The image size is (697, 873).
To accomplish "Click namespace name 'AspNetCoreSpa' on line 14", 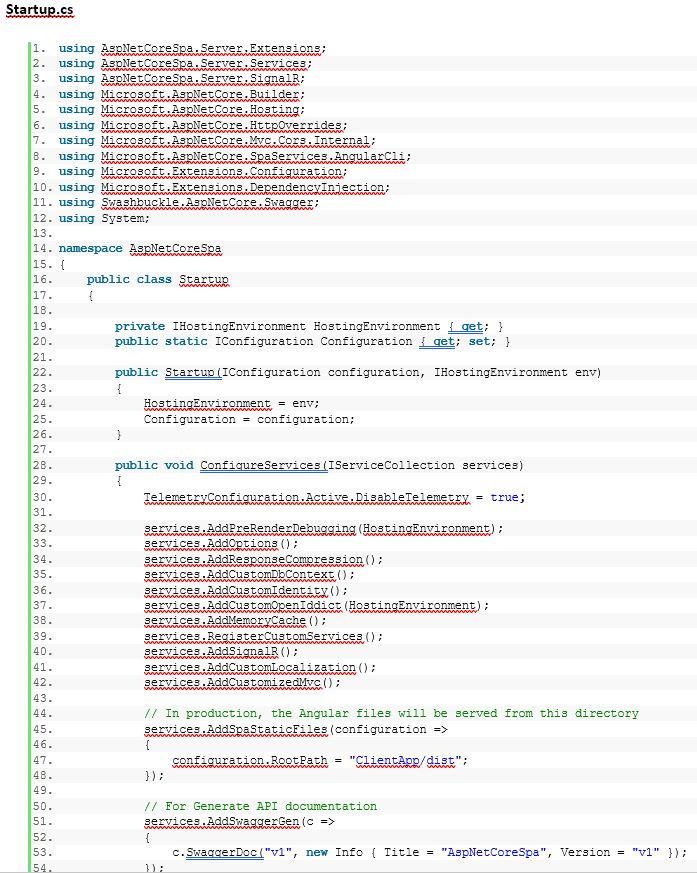I will 175,248.
